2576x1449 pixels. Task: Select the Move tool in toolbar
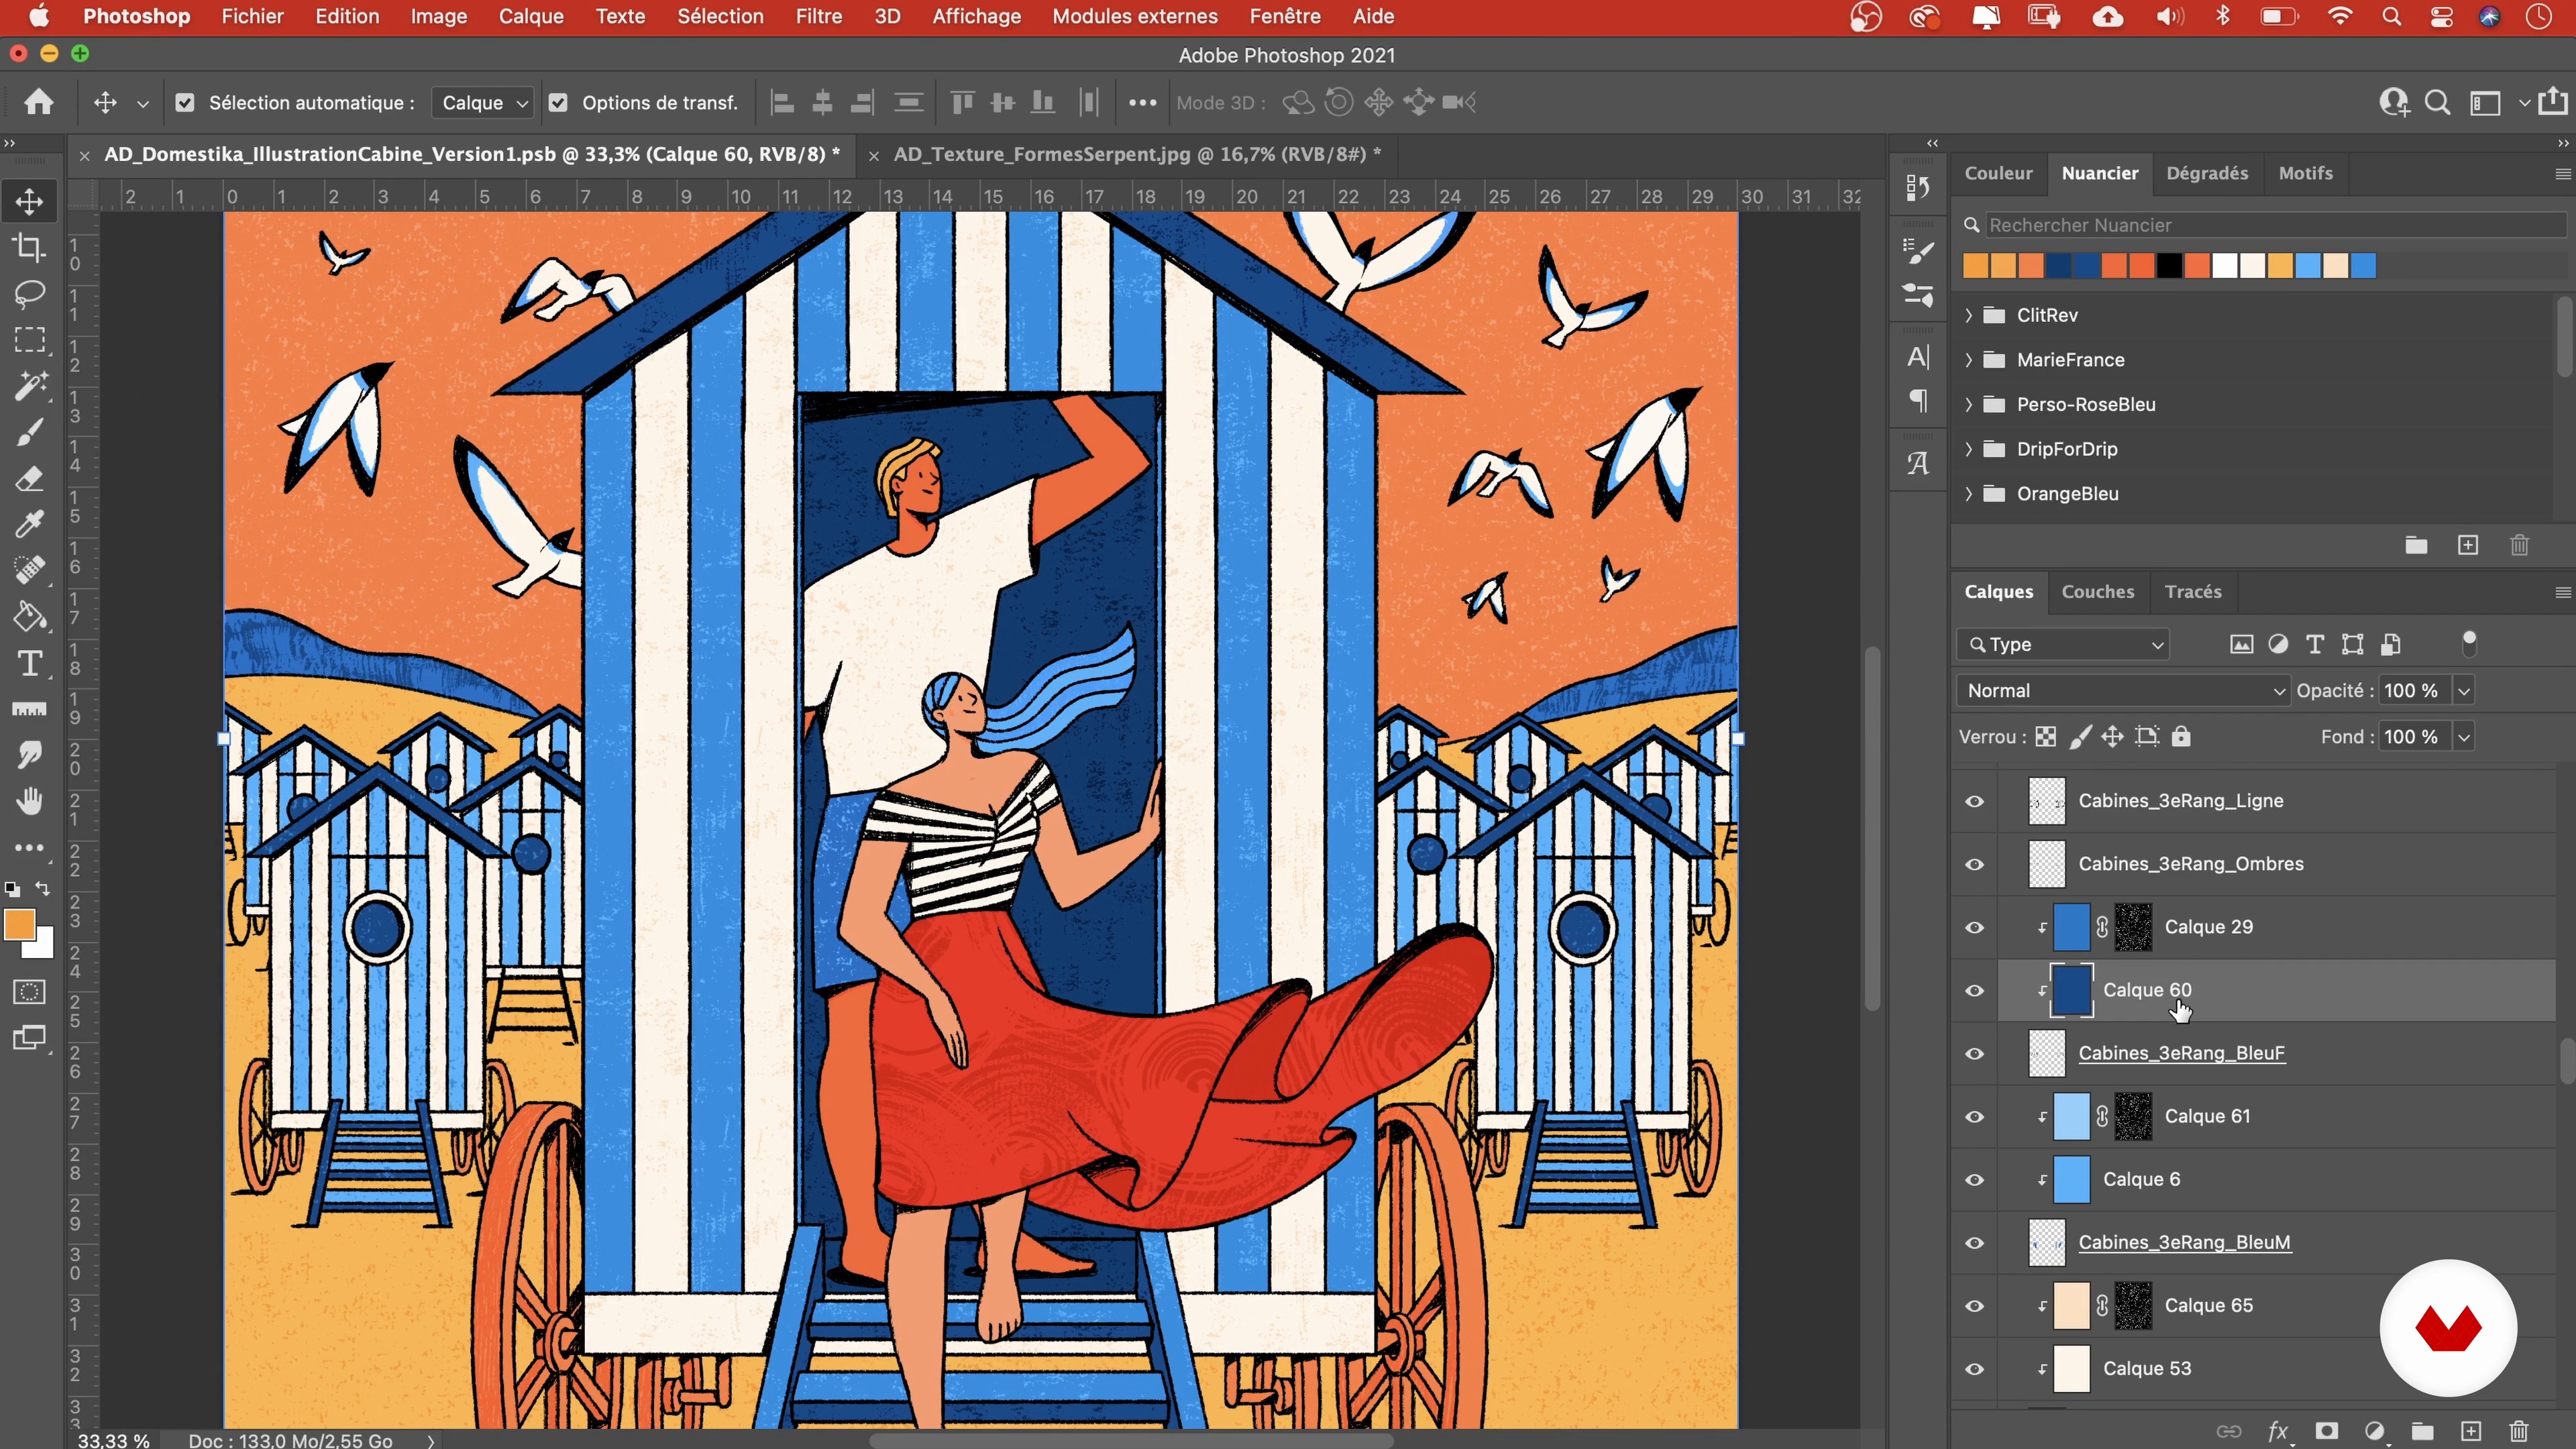pos(29,201)
